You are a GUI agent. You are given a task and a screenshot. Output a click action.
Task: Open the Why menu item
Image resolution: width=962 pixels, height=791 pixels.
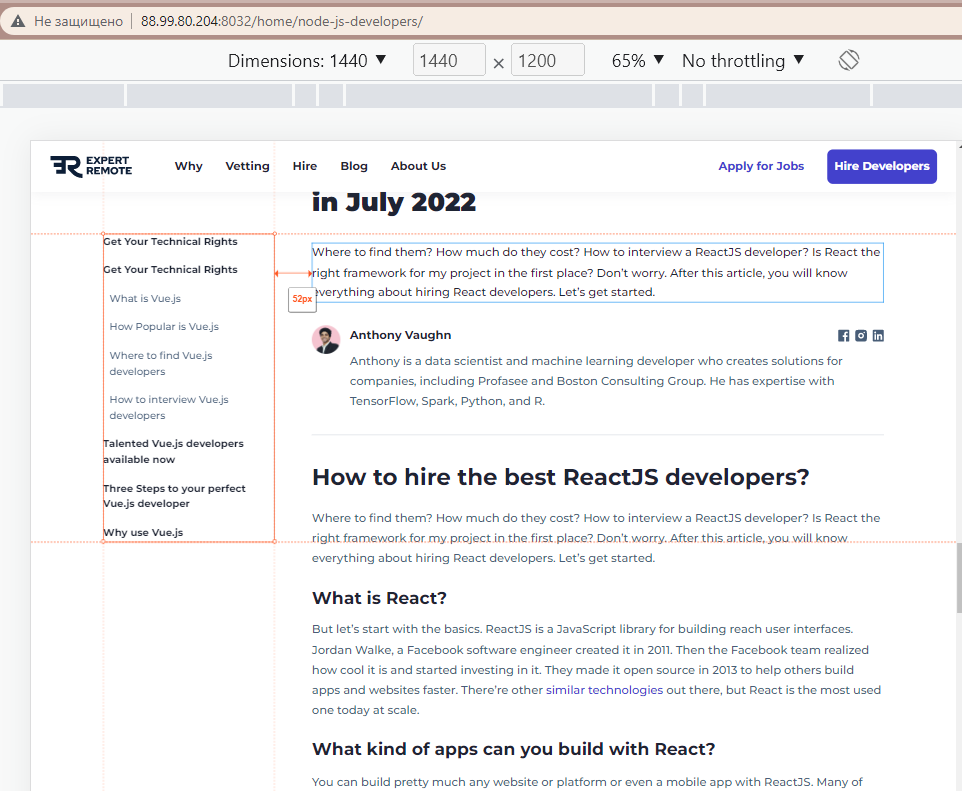pyautogui.click(x=188, y=166)
